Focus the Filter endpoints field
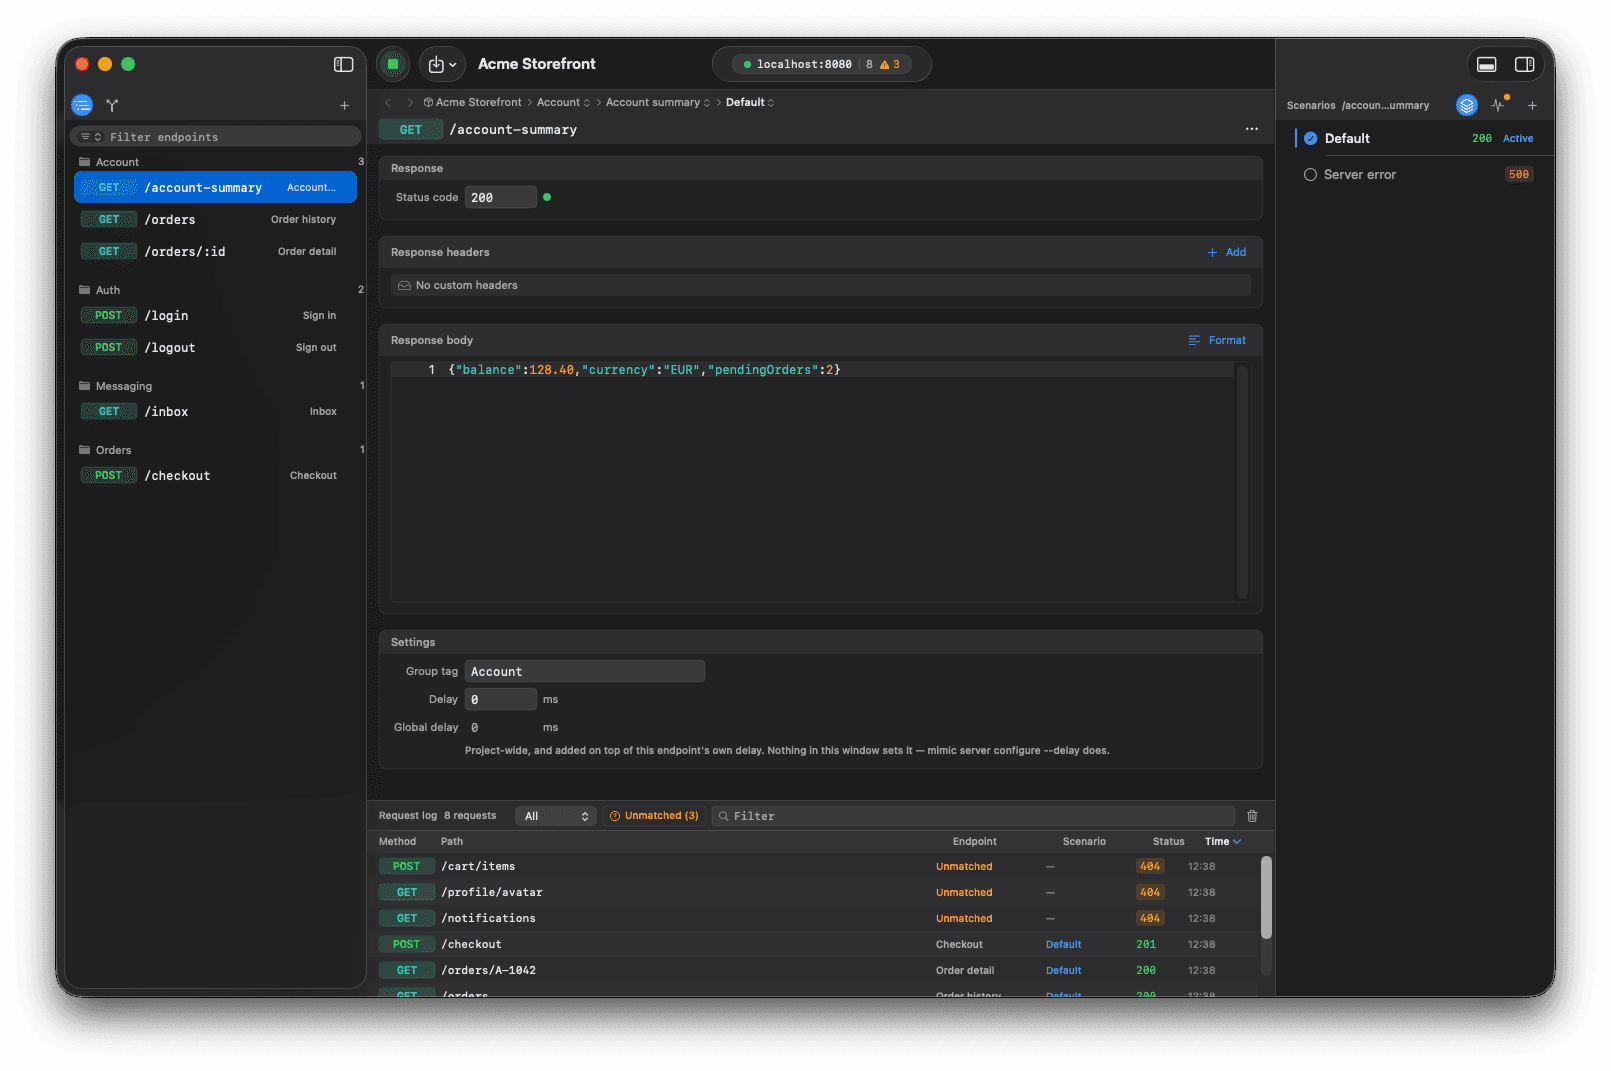This screenshot has height=1071, width=1611. tap(215, 137)
